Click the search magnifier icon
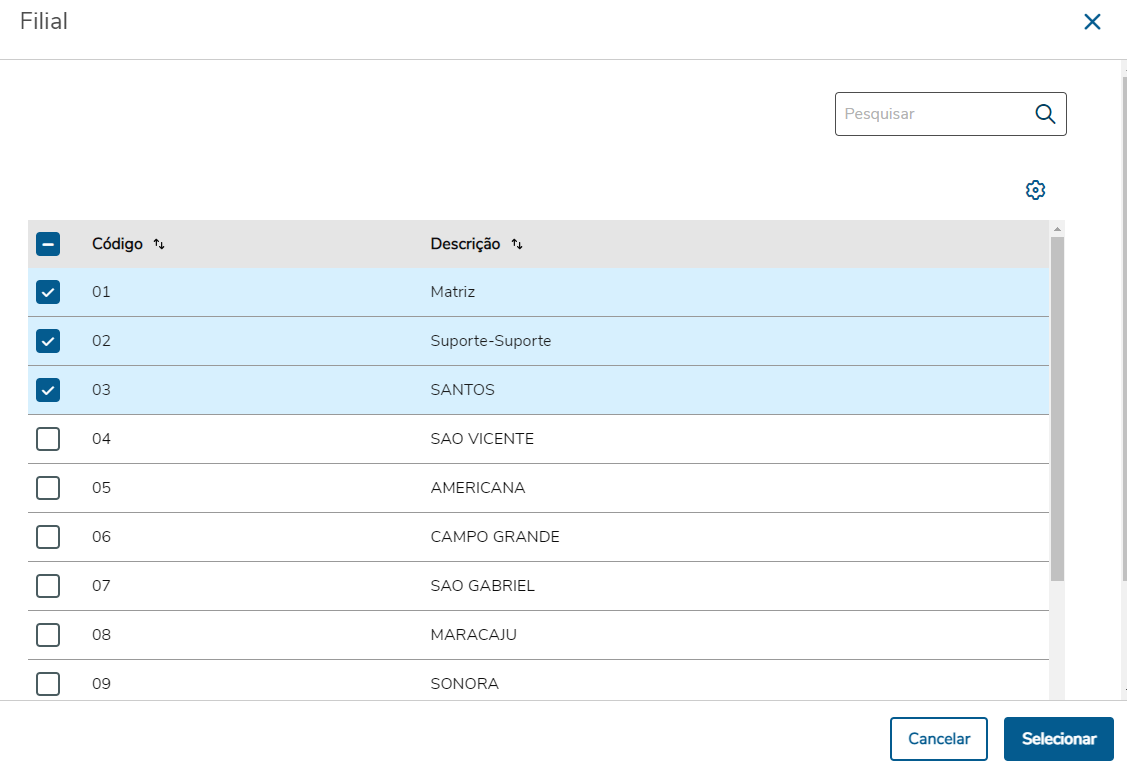Screen dimensions: 1127x774 (1045, 114)
